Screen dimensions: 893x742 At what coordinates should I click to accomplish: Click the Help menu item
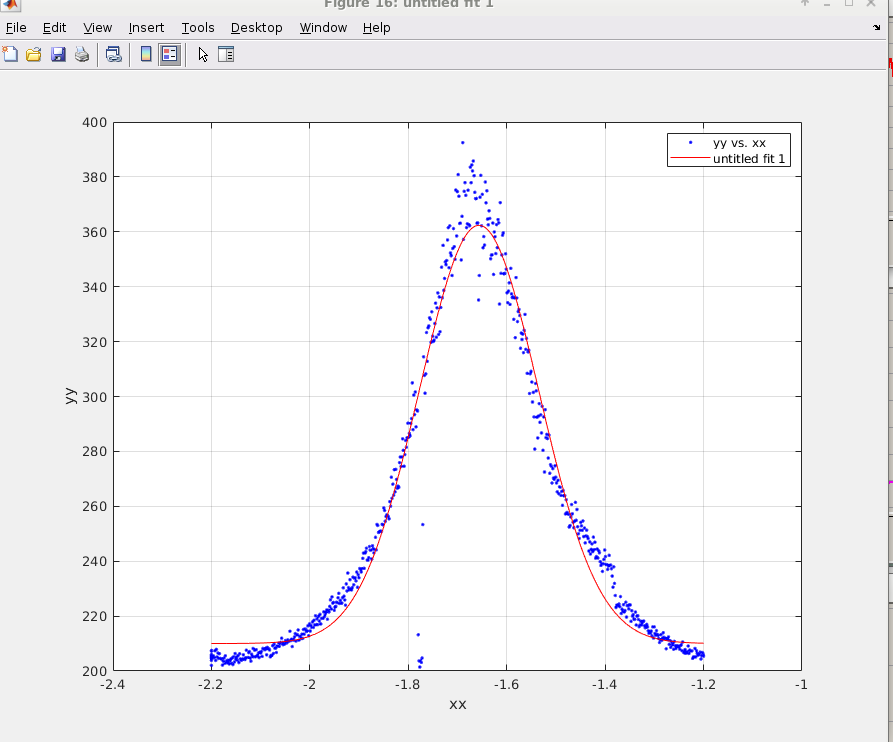[x=376, y=28]
